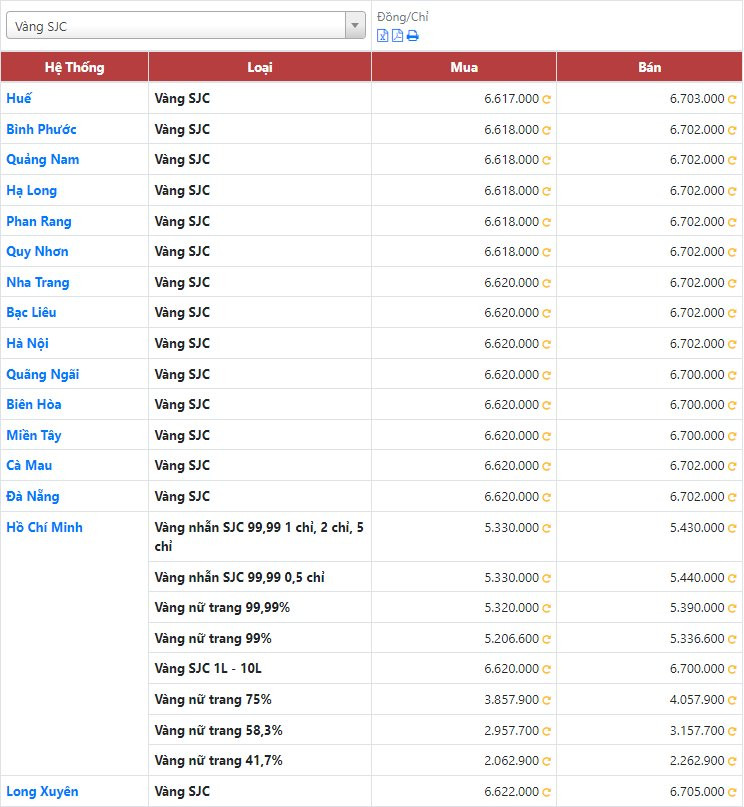Open the Phan Rang link

pyautogui.click(x=39, y=221)
